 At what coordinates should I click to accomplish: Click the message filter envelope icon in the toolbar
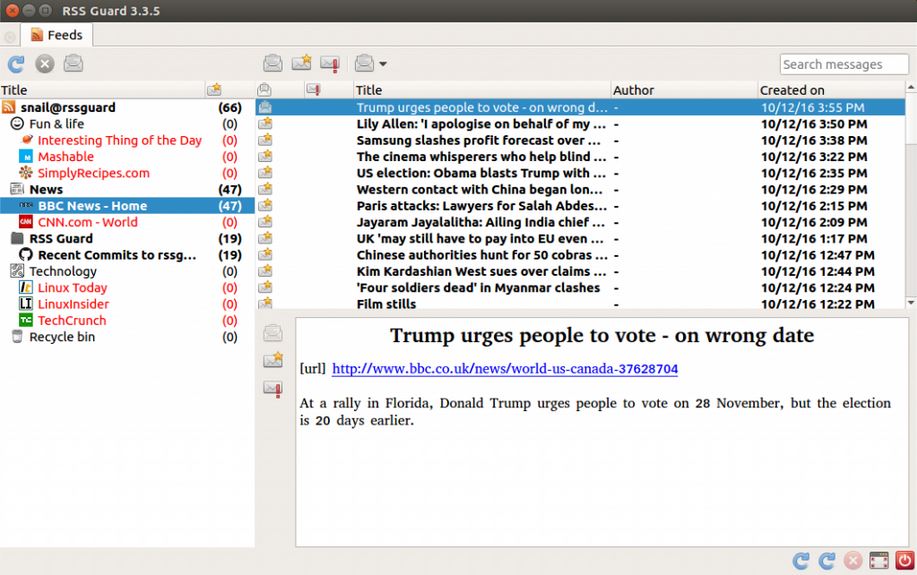click(364, 63)
